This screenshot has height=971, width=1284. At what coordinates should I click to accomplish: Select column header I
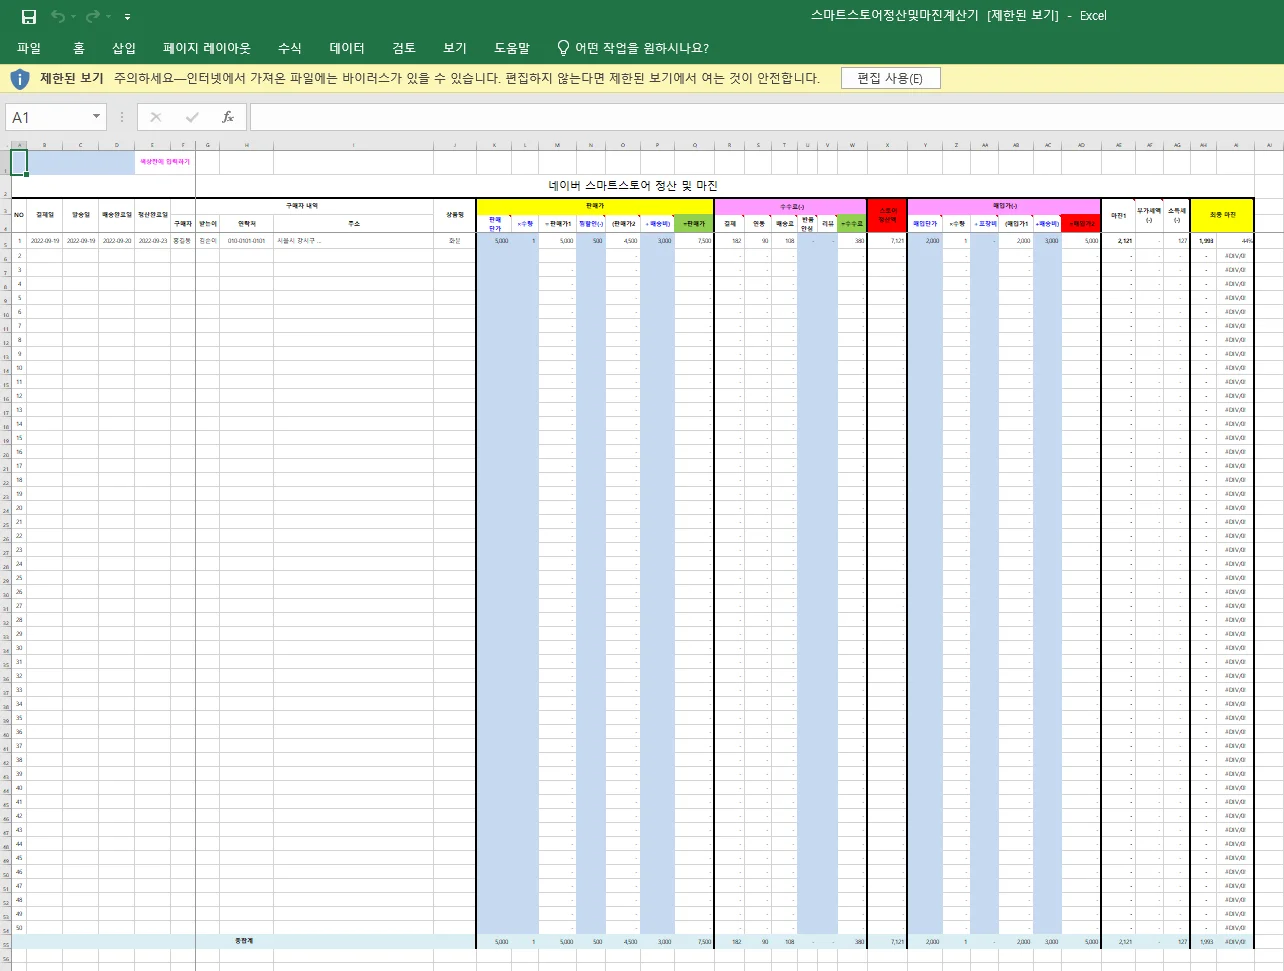pos(354,145)
